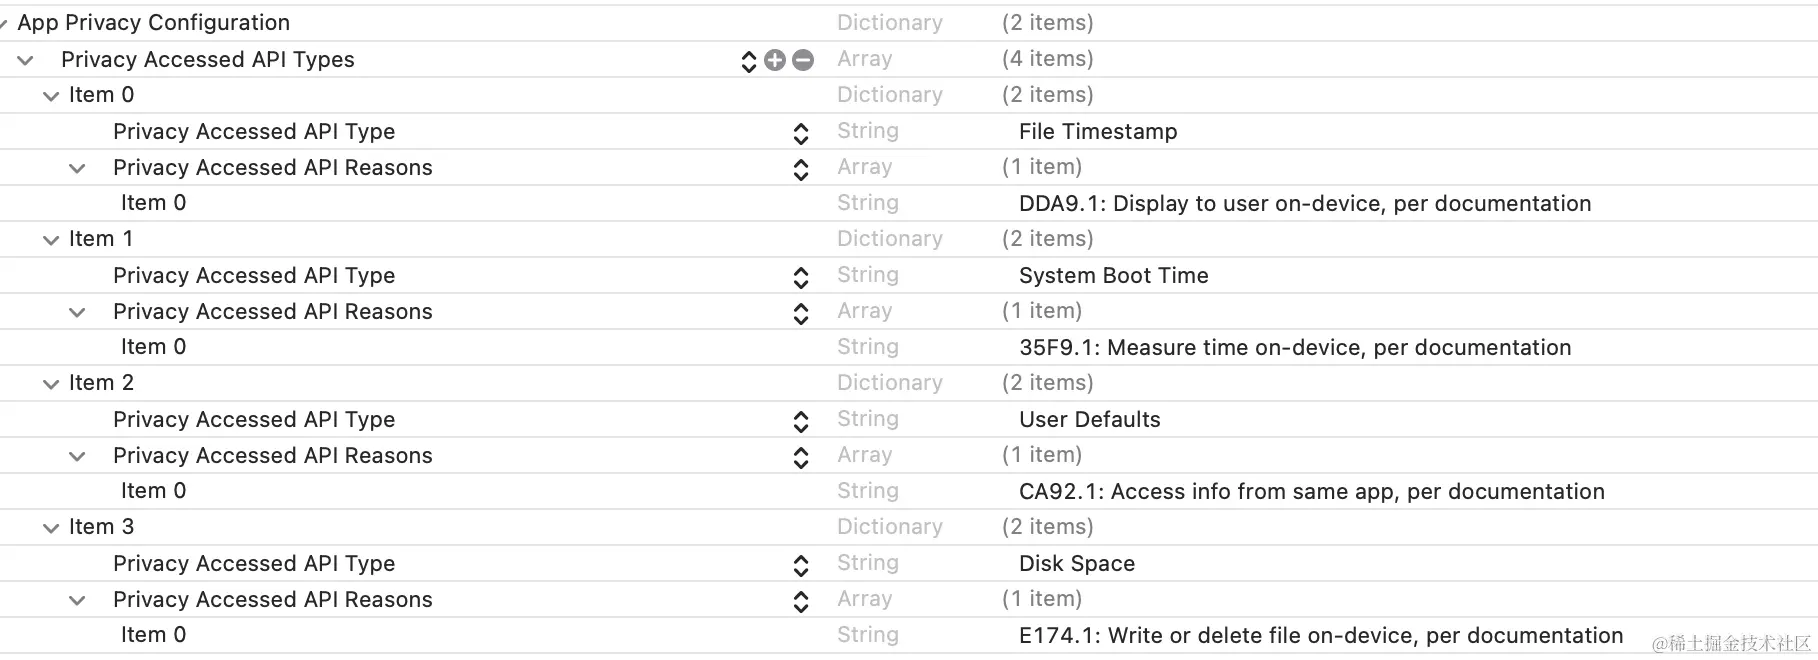Collapse the Item 3 dictionary

click(51, 528)
